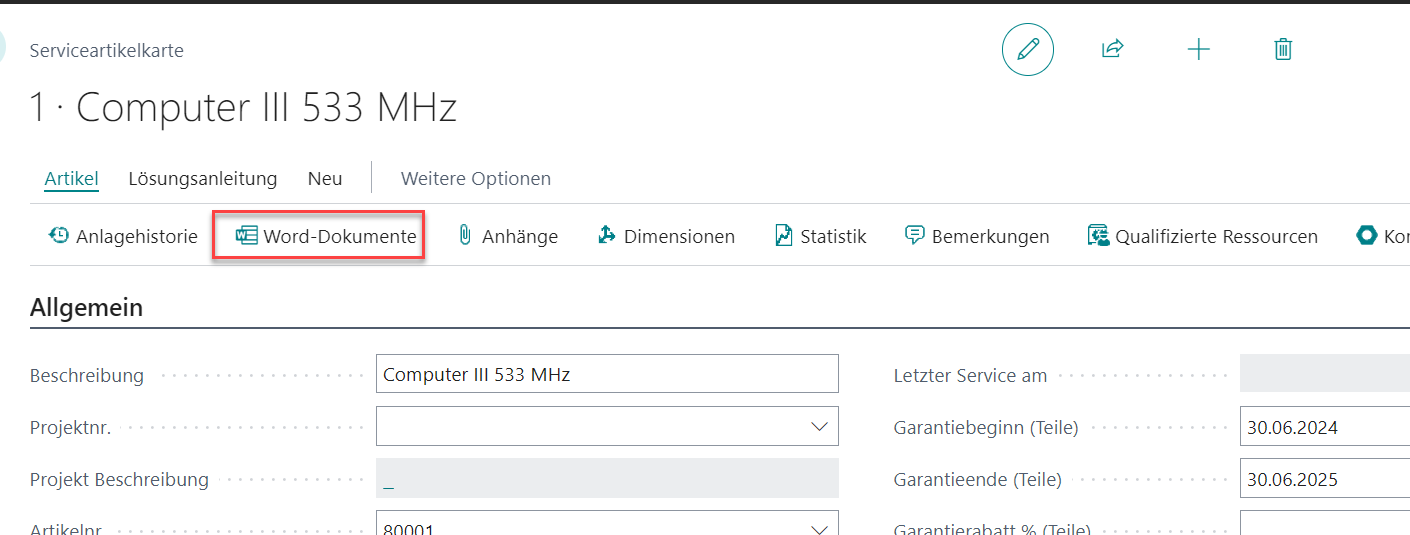1410x535 pixels.
Task: Open Bemerkungen action
Action: click(977, 236)
